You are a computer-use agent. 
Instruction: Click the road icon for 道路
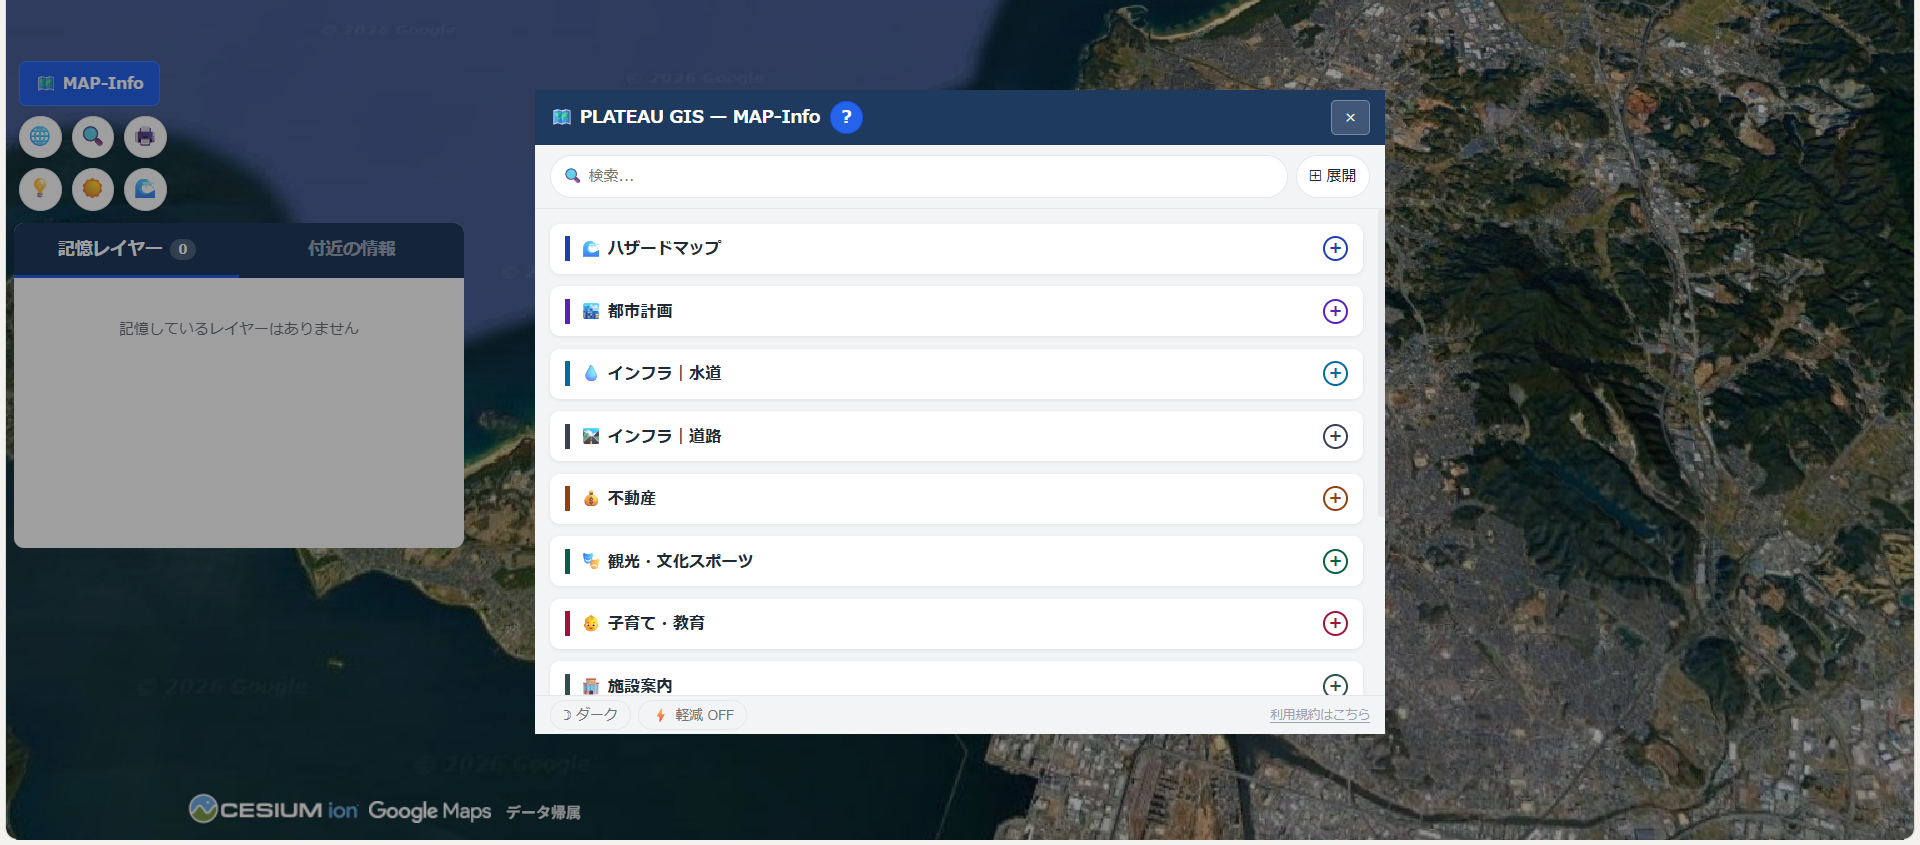[591, 436]
